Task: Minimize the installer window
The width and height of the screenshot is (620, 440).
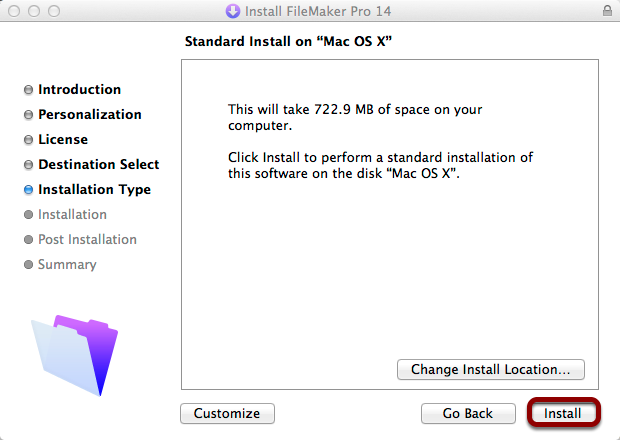Action: pos(34,11)
